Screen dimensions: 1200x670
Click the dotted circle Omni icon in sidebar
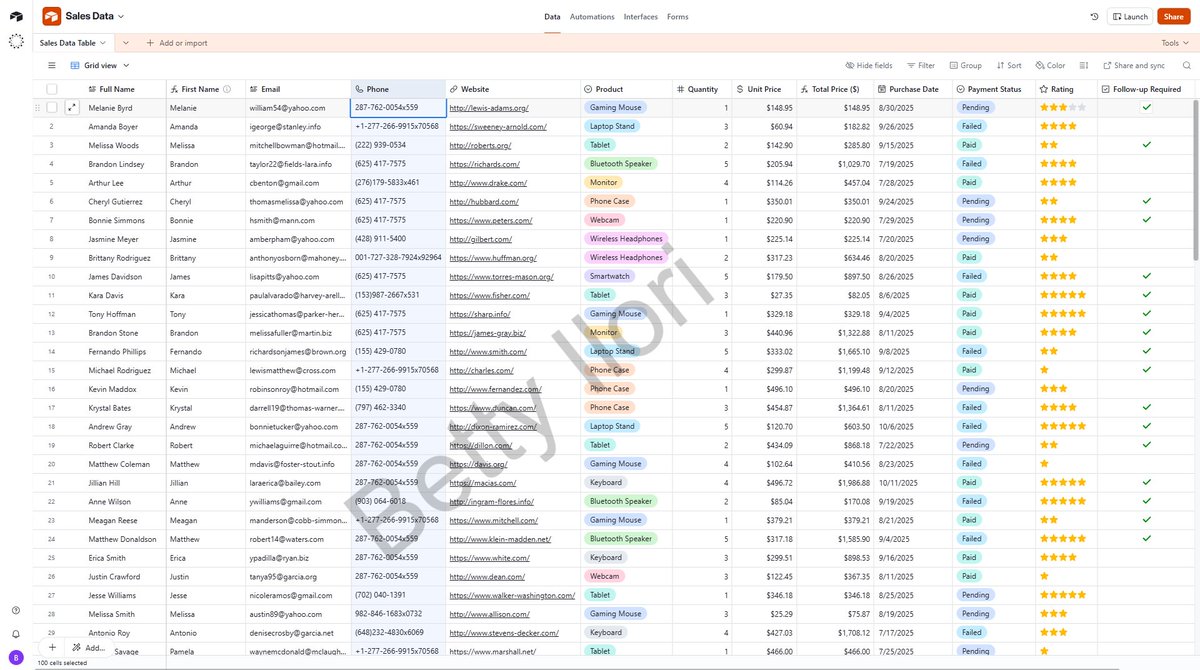pyautogui.click(x=16, y=42)
